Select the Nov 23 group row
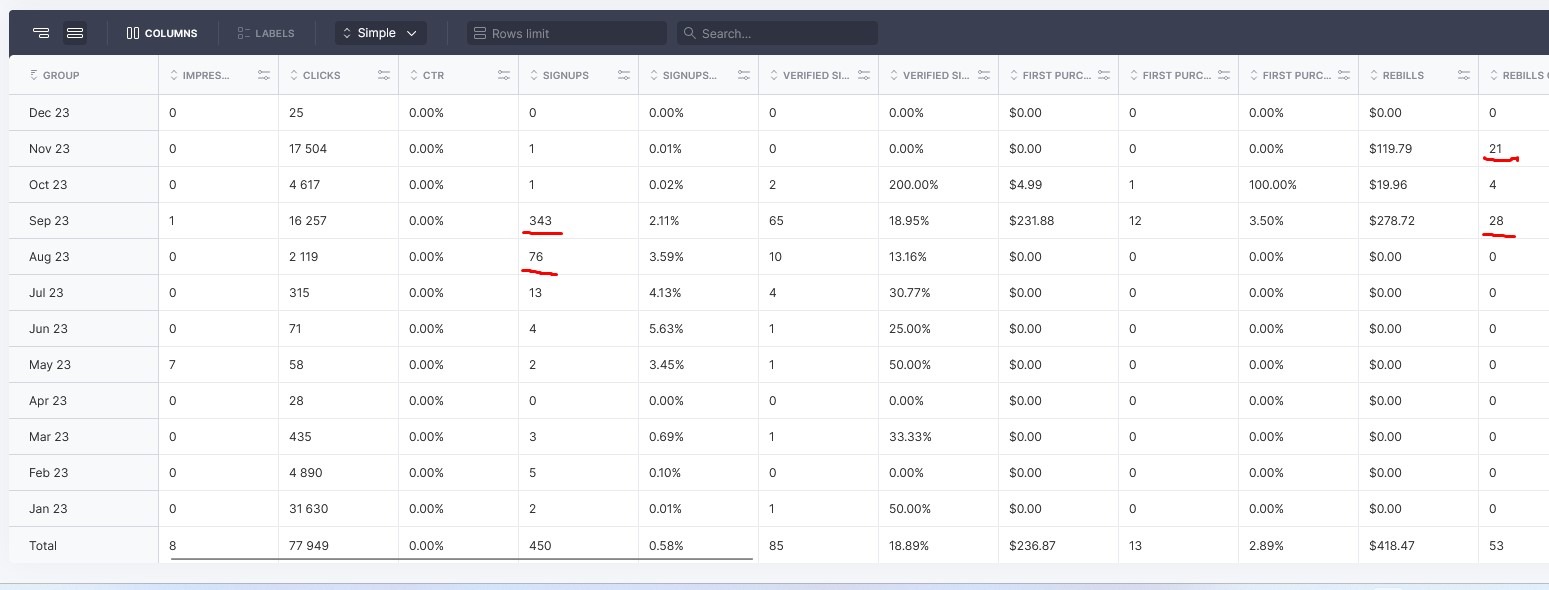 click(x=49, y=149)
